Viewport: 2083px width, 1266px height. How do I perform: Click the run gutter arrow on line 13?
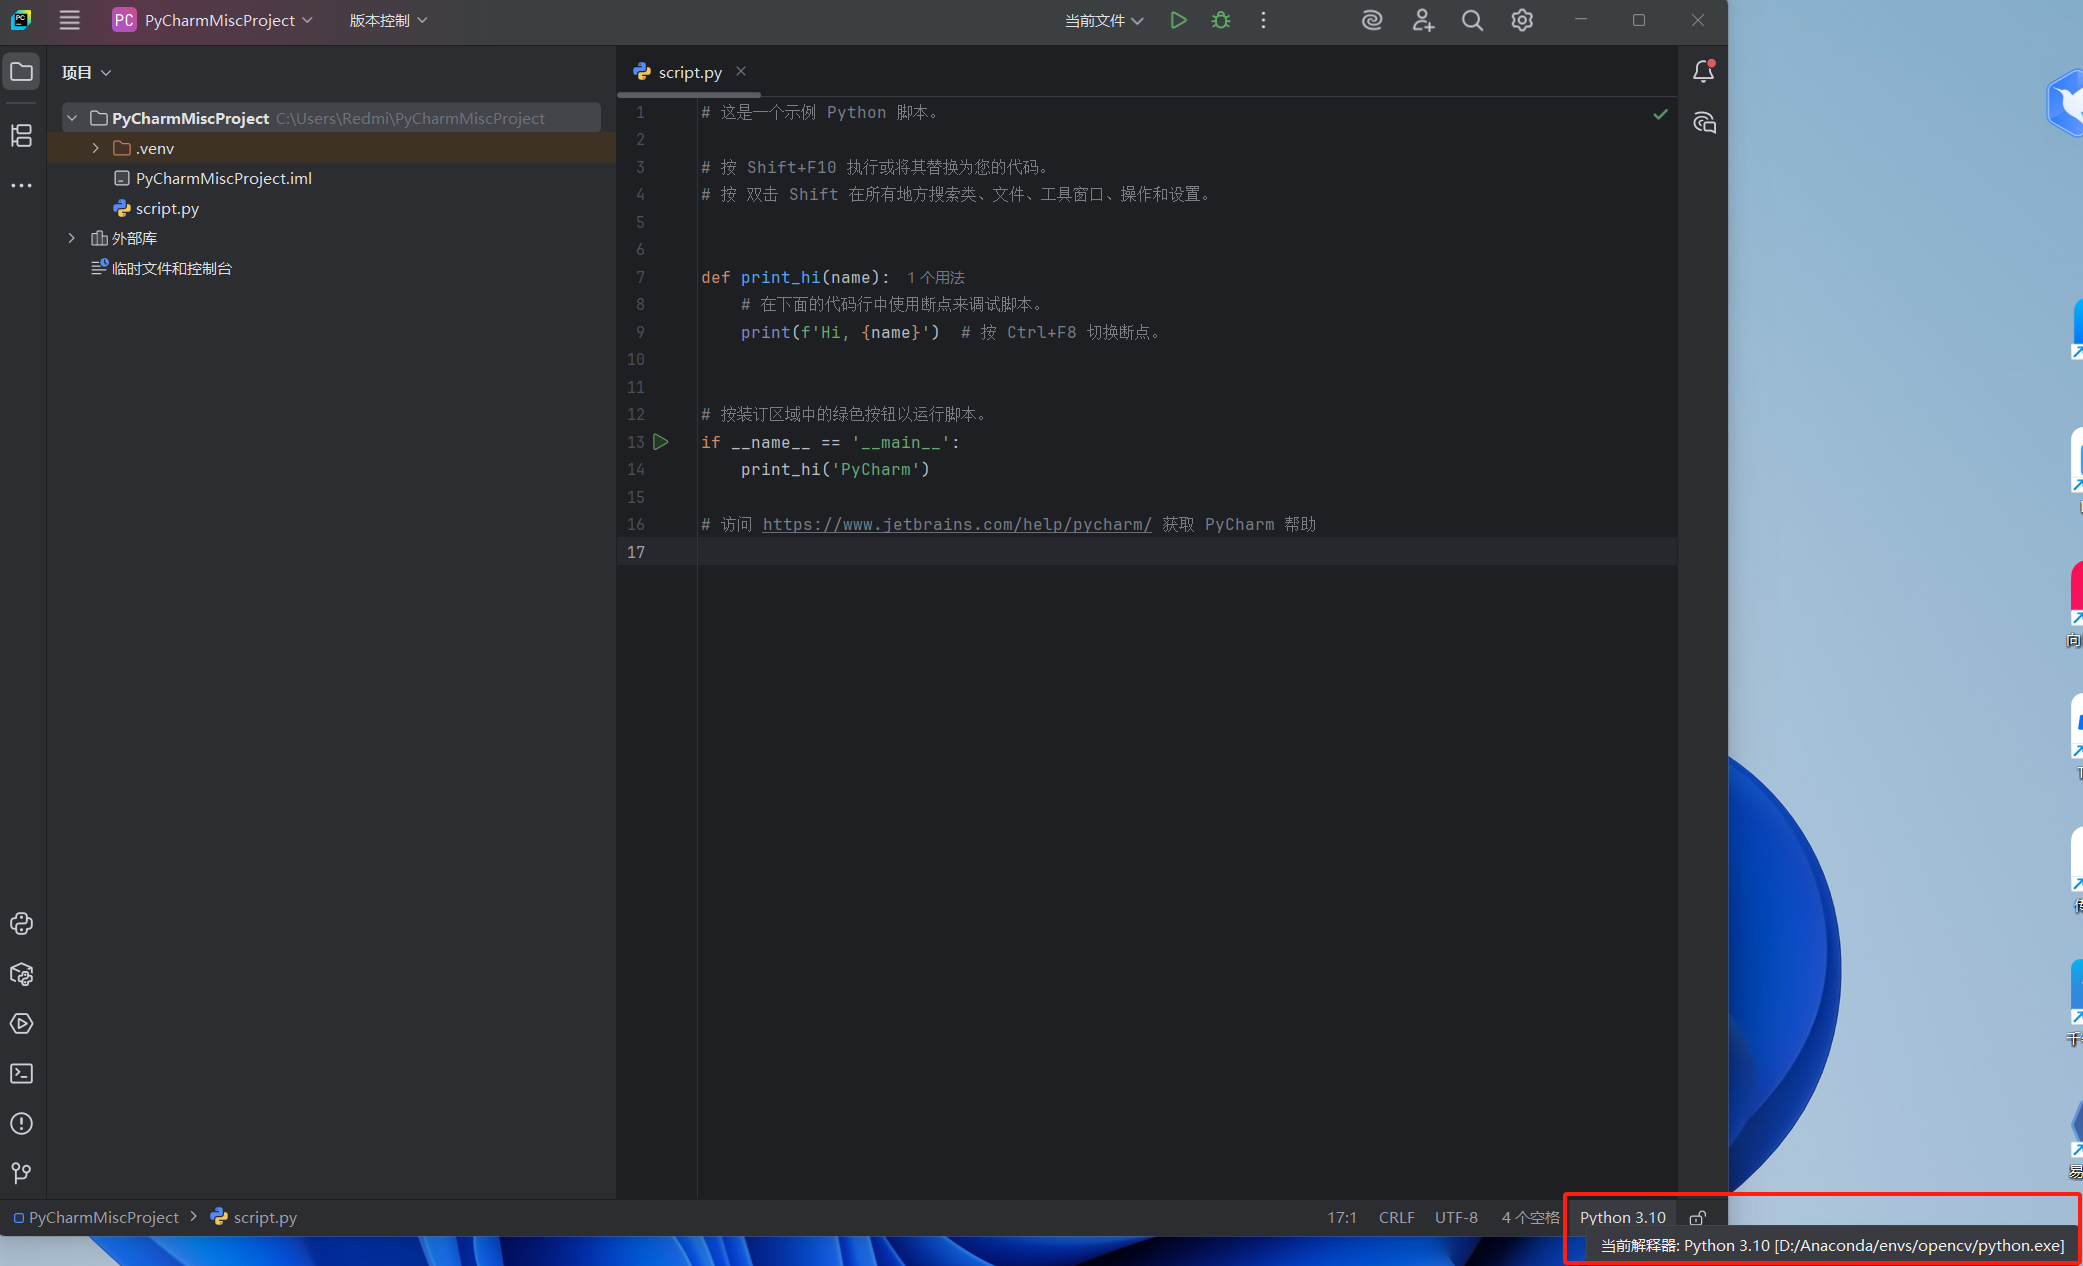click(x=661, y=441)
